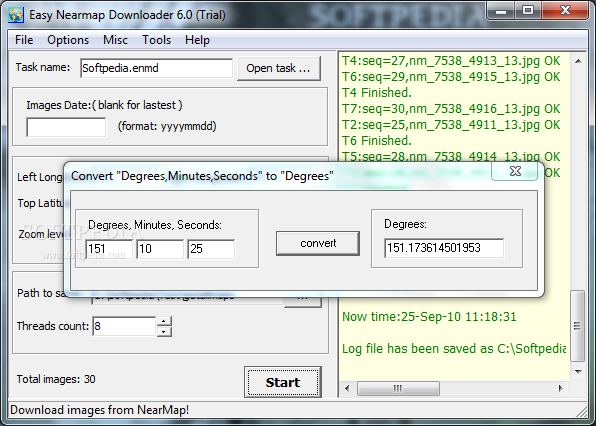The width and height of the screenshot is (596, 426).
Task: Minimize the Easy Nearmap Downloader window
Action: pos(501,11)
